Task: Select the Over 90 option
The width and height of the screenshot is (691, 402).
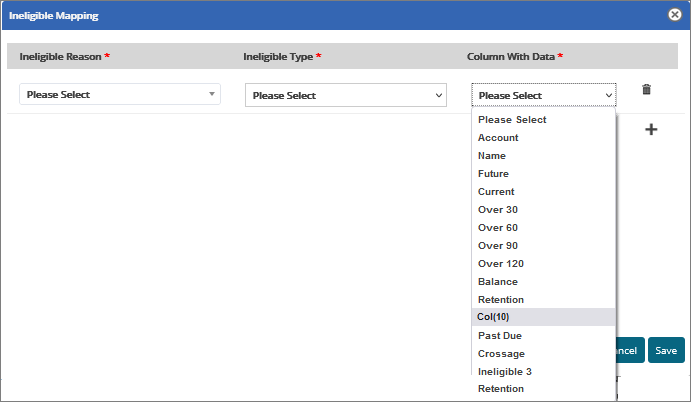Action: click(x=497, y=246)
